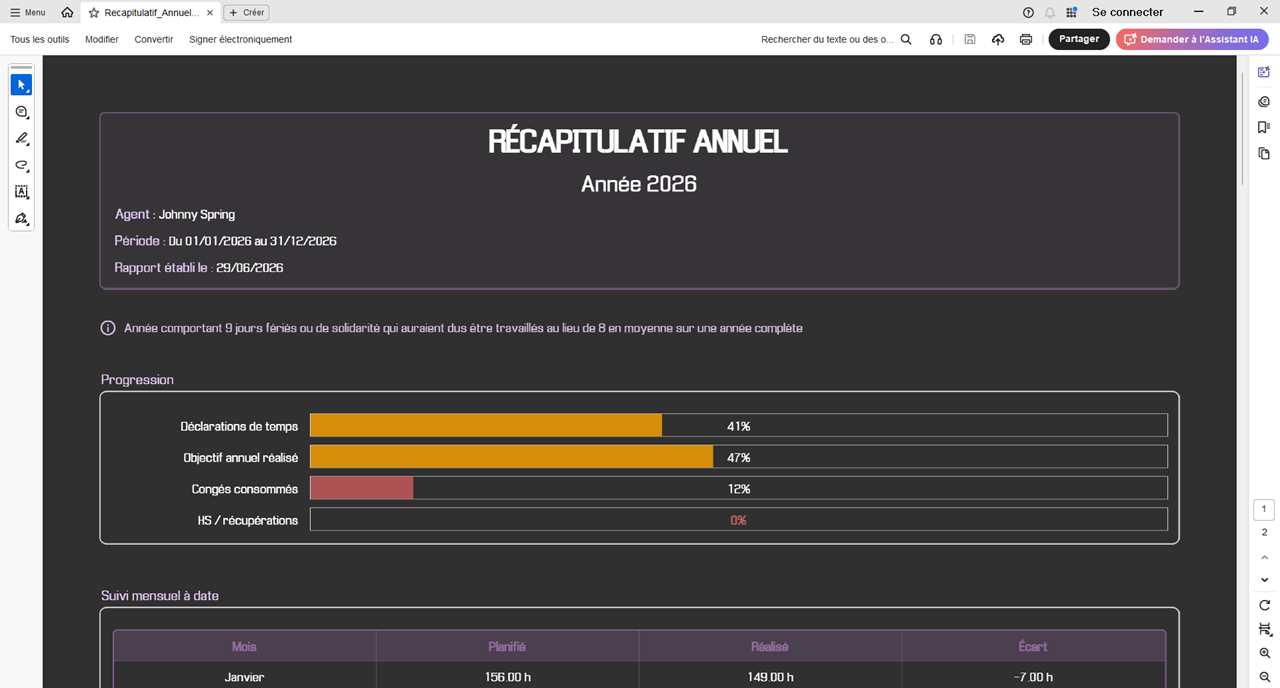Image resolution: width=1280 pixels, height=688 pixels.
Task: Choose the freehand draw tool
Action: (x=21, y=165)
